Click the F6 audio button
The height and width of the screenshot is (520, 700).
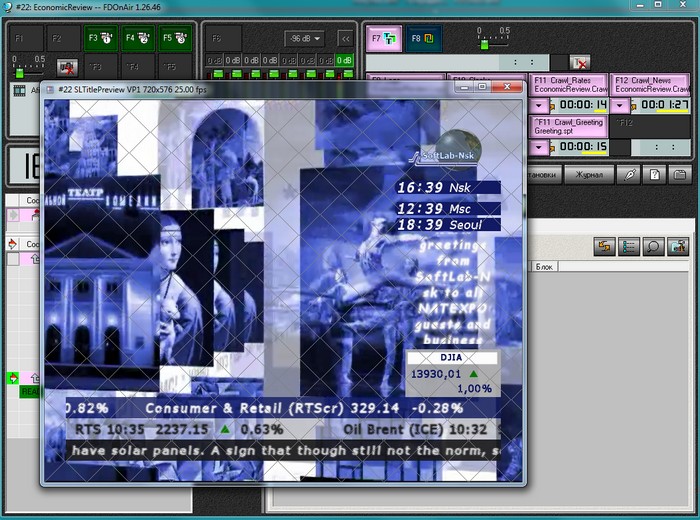[x=224, y=38]
